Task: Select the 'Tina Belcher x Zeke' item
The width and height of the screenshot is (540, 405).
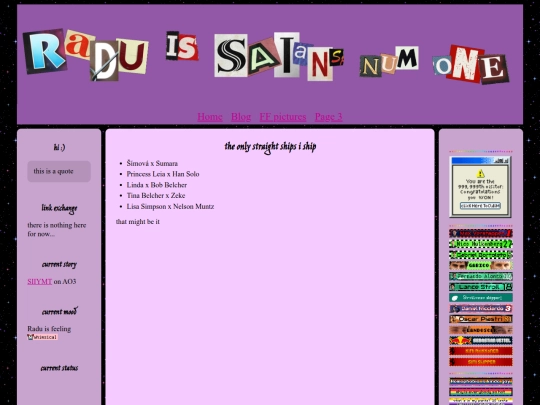Action: tap(156, 196)
